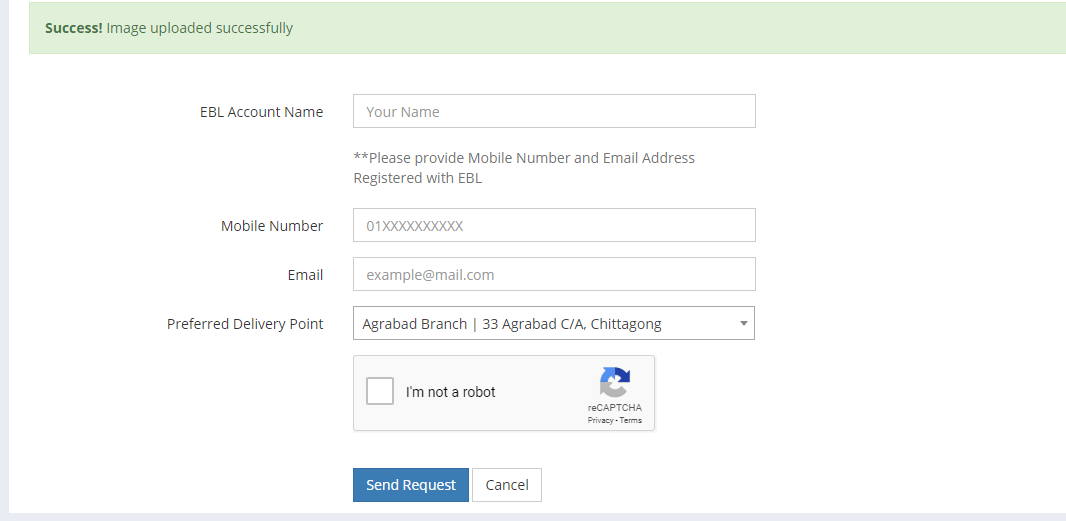Viewport: 1066px width, 521px height.
Task: Click the "I'm not a robot" label text
Action: [450, 392]
